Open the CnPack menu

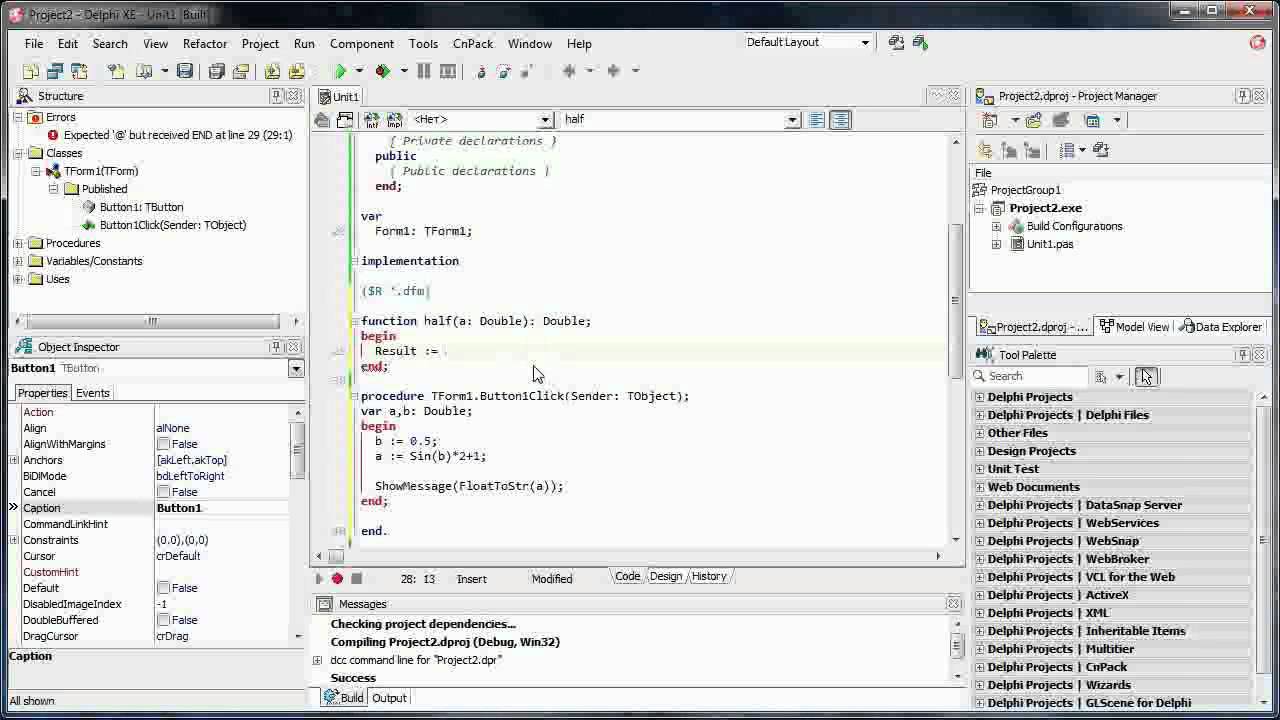click(473, 44)
